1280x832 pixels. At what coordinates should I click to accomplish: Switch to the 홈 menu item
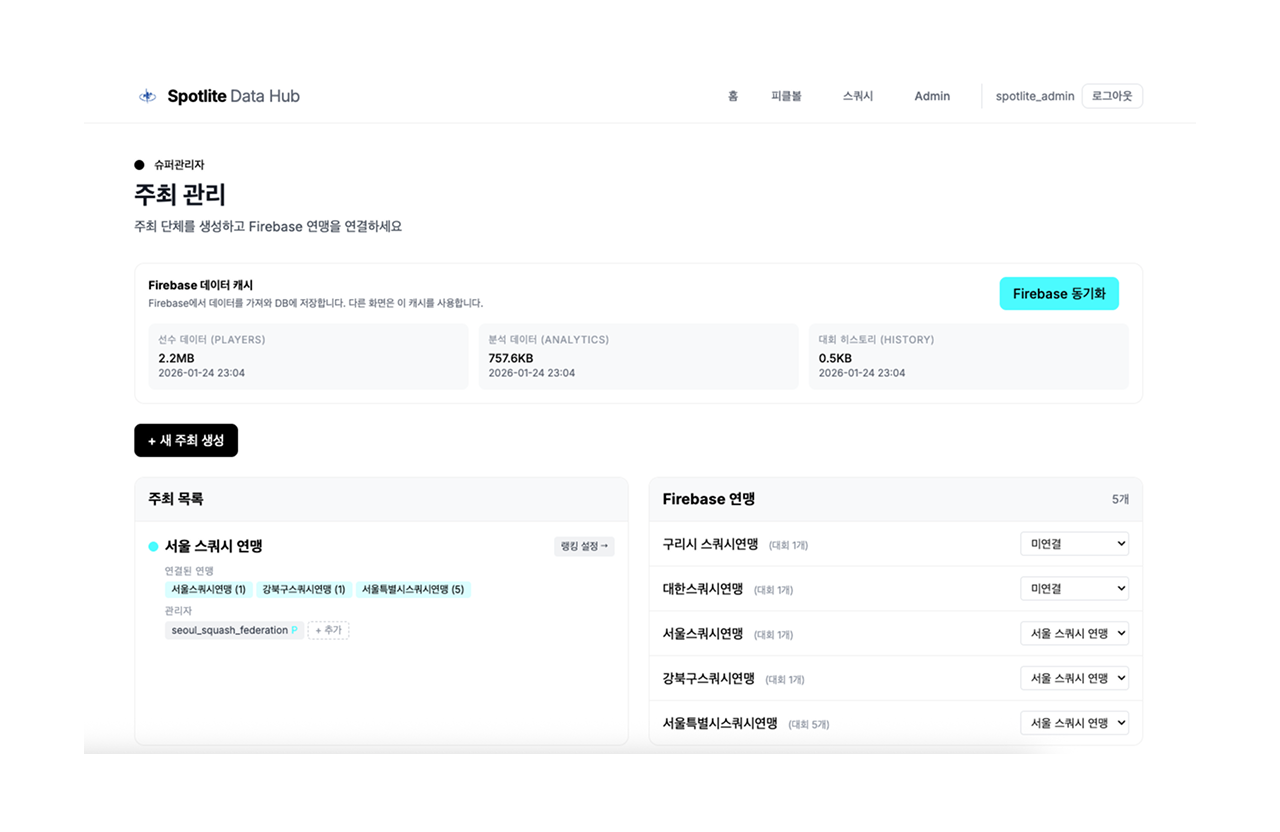pyautogui.click(x=733, y=95)
